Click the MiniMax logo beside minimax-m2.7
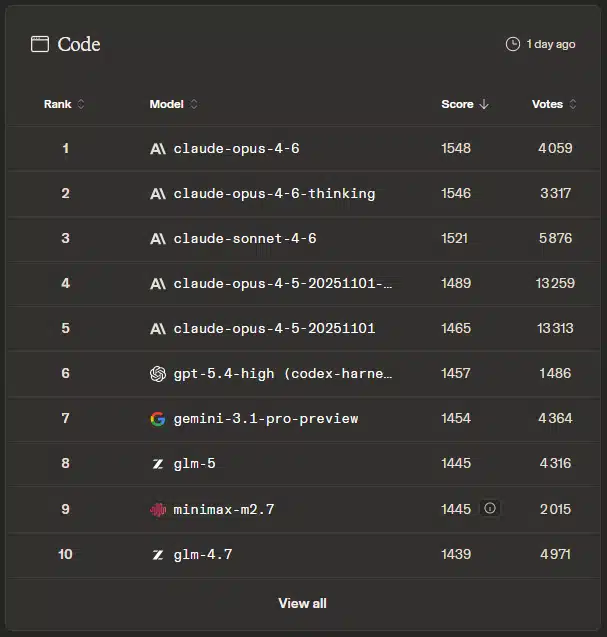607x637 pixels. click(157, 510)
